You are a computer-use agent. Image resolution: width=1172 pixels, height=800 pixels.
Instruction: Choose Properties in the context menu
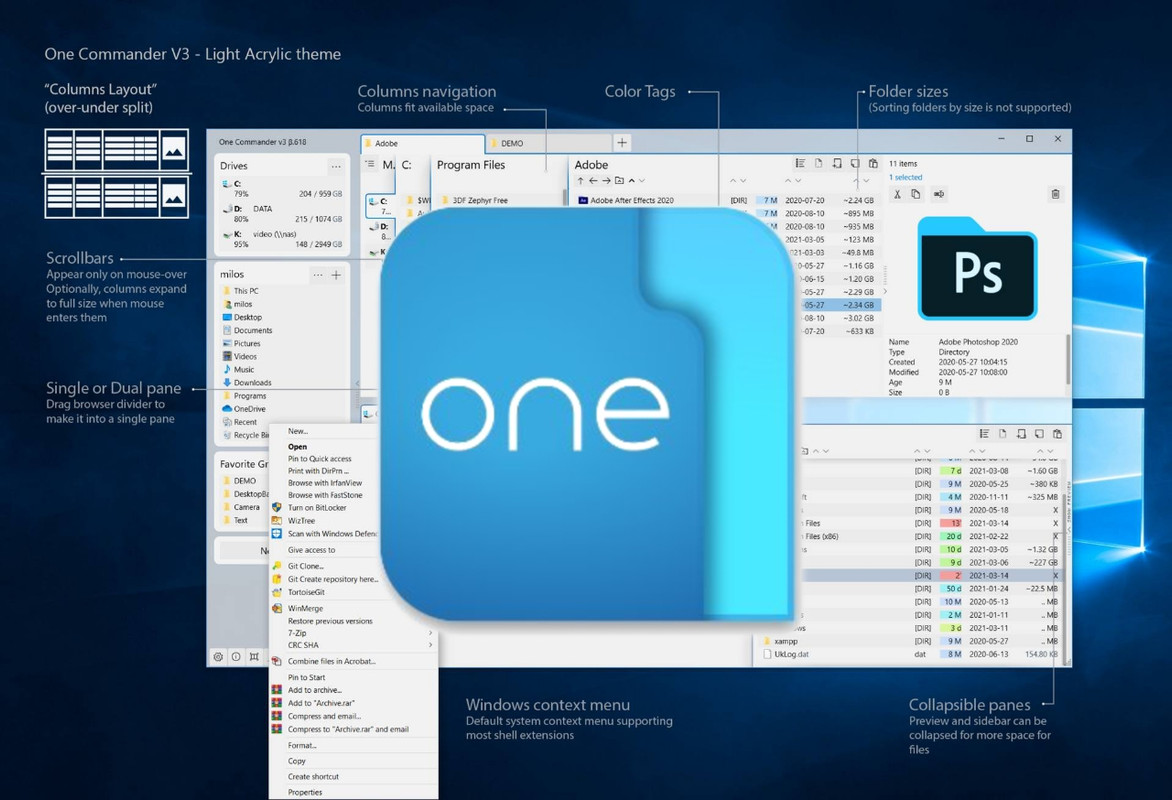tap(305, 792)
